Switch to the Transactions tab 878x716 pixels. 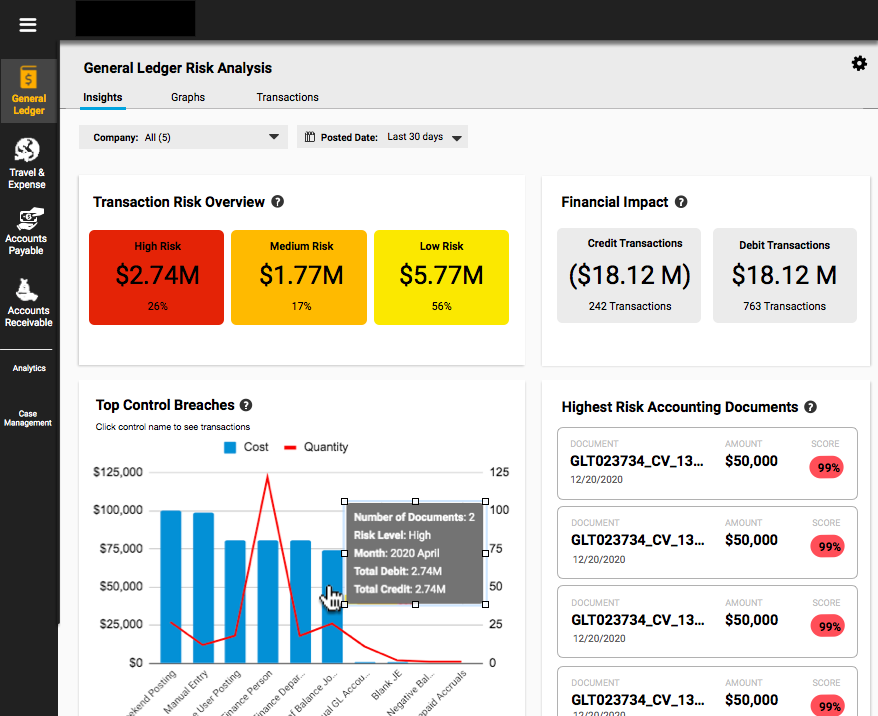click(287, 97)
